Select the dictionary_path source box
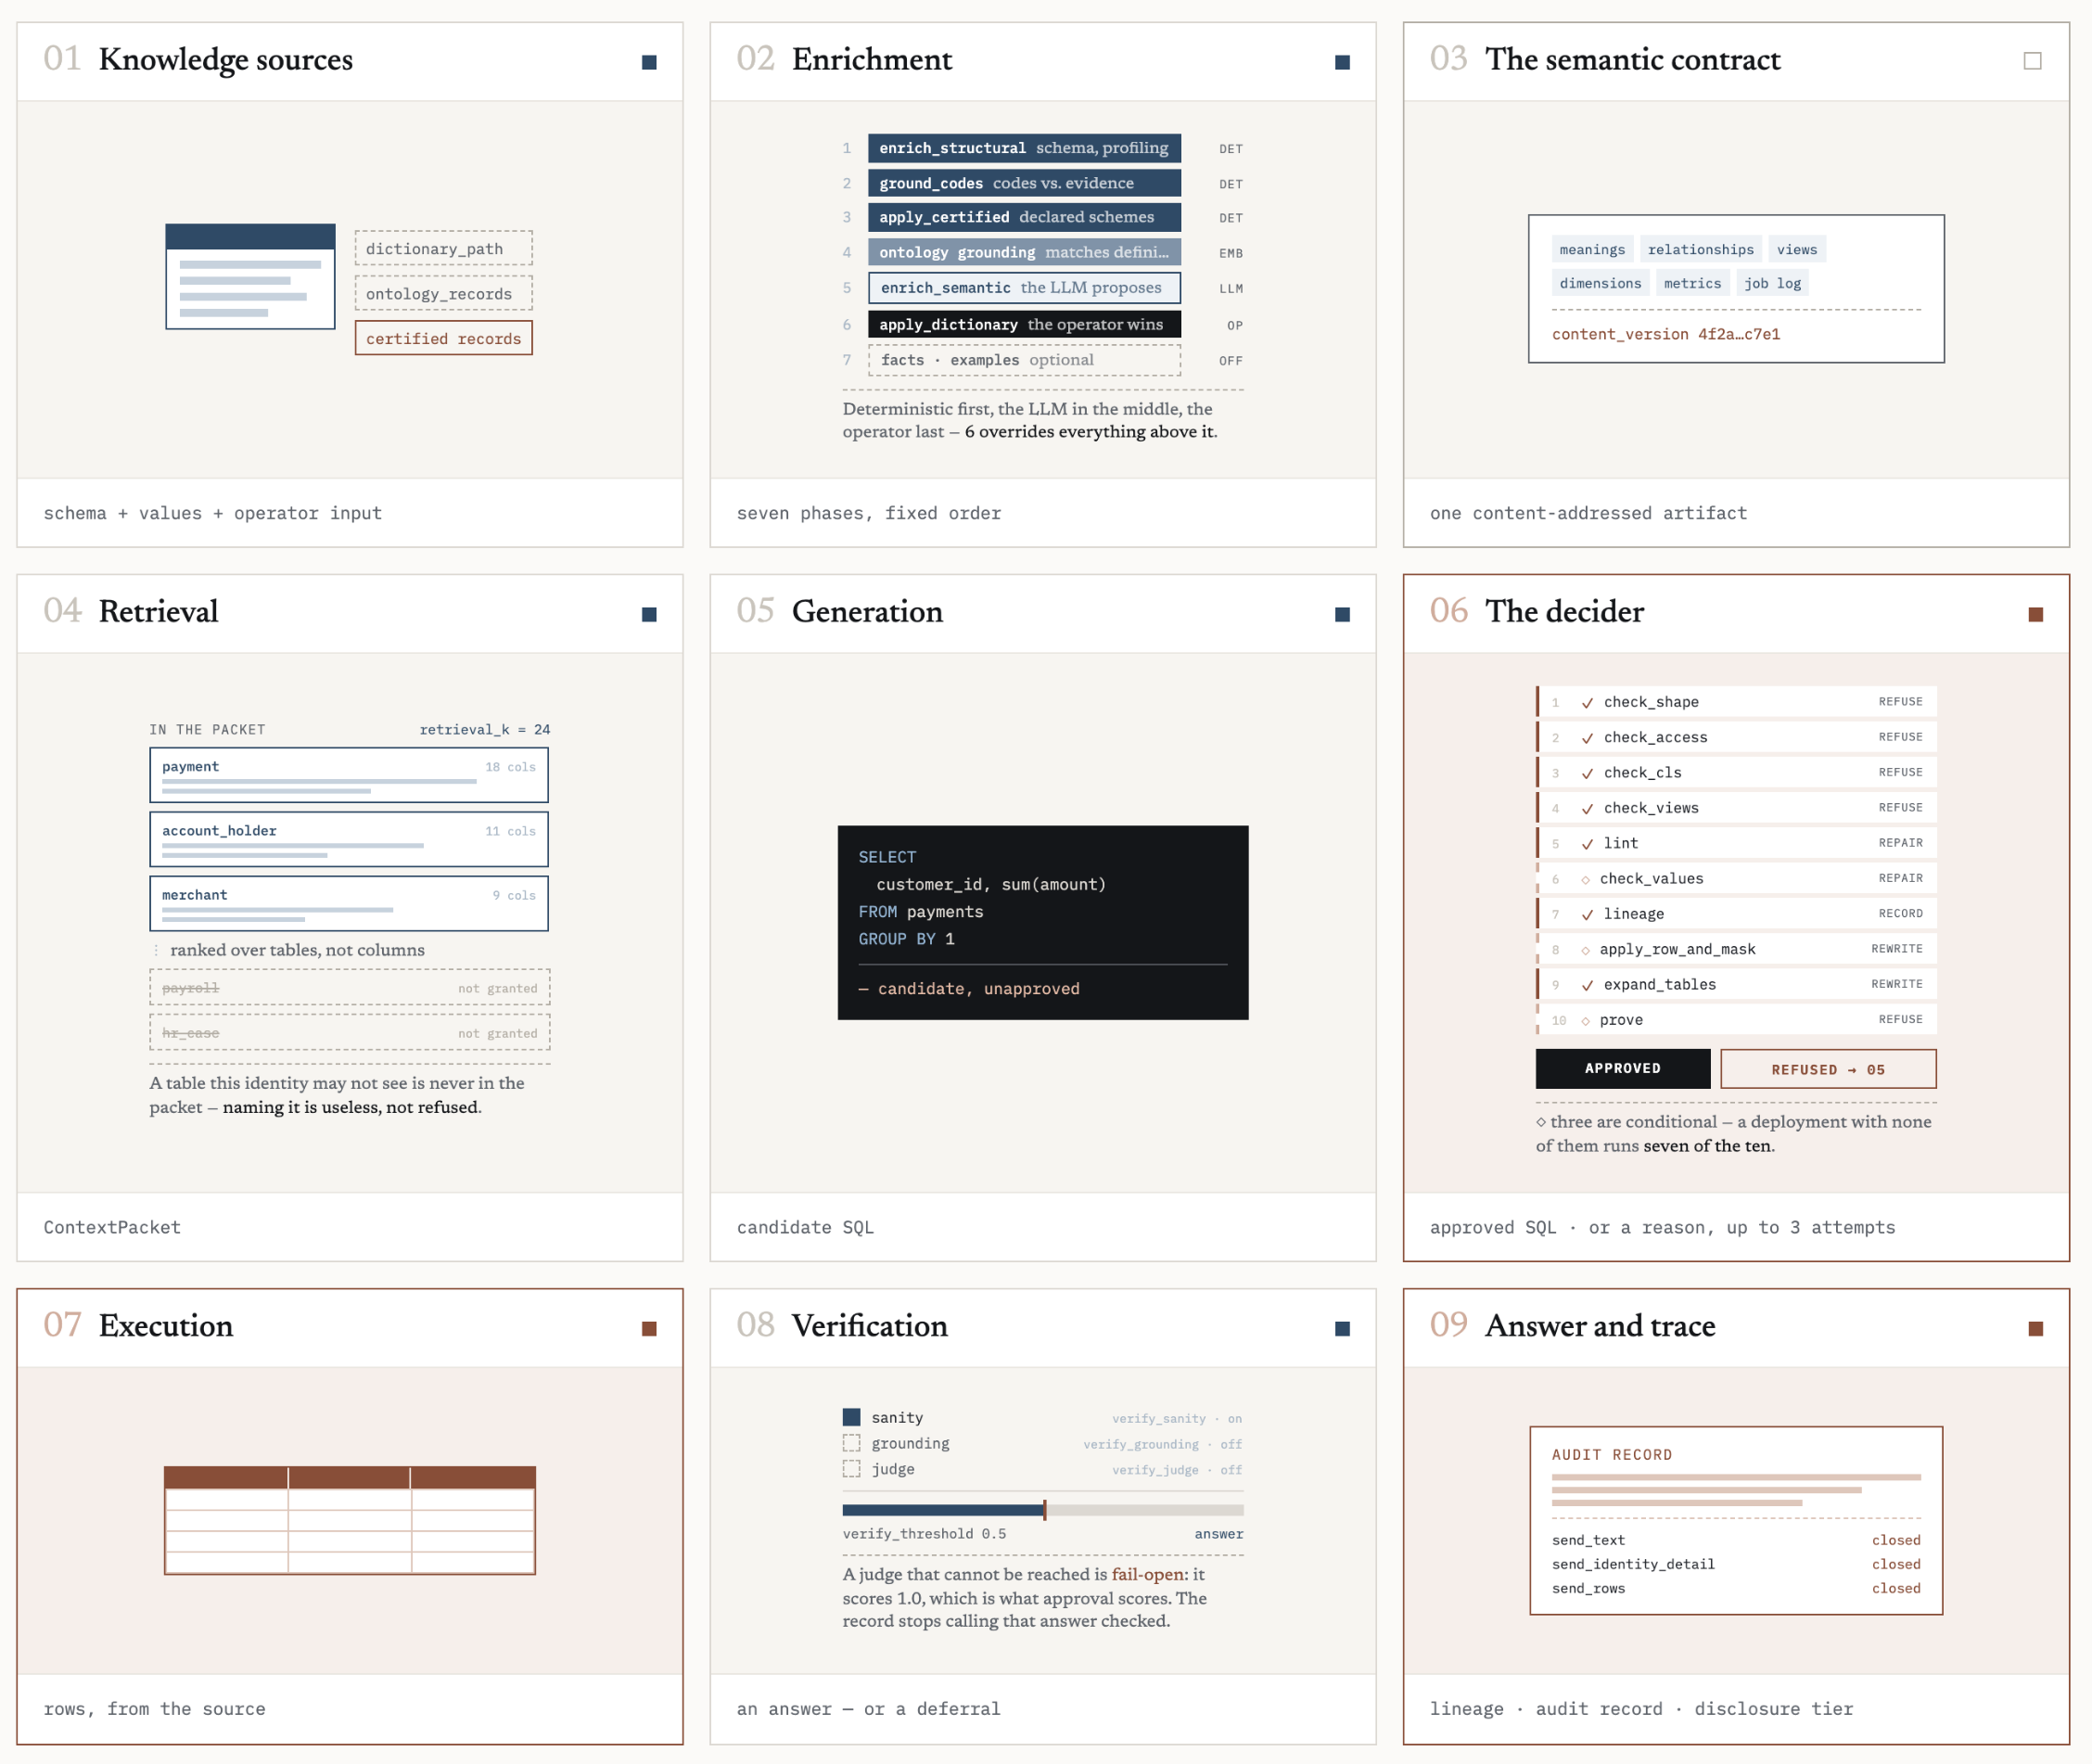The image size is (2092, 1764). (443, 248)
